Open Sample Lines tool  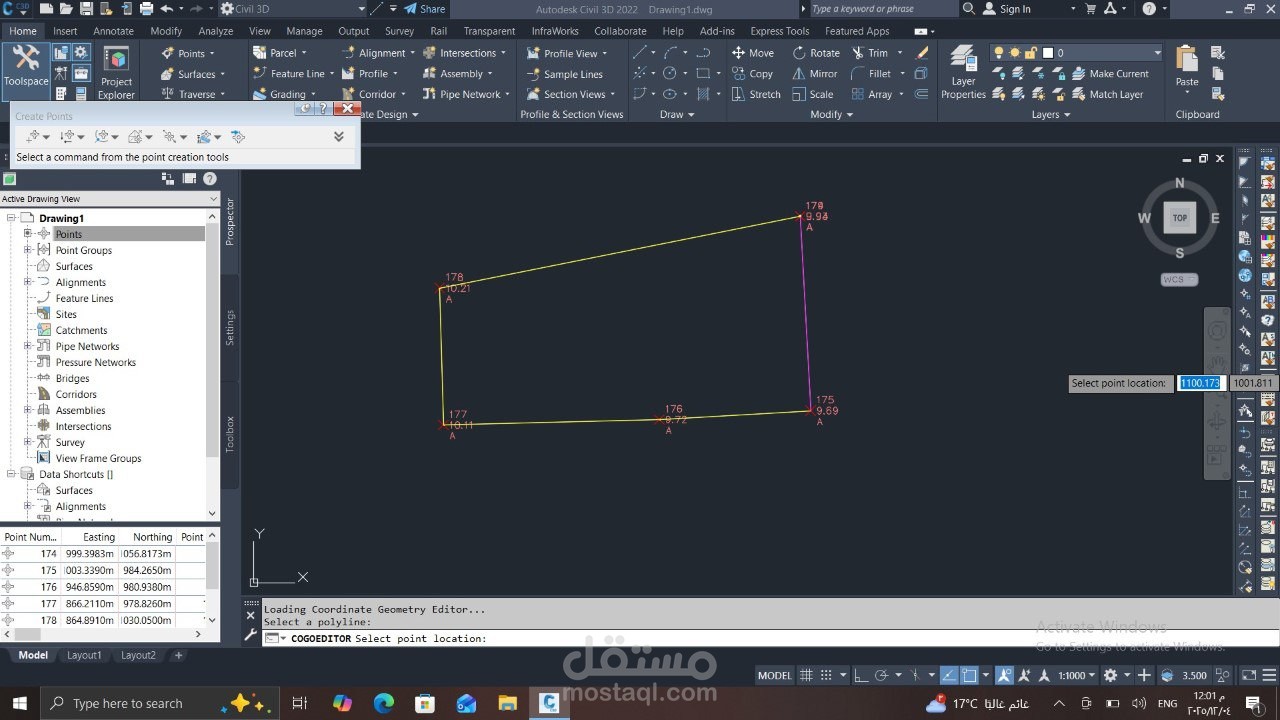[x=564, y=74]
